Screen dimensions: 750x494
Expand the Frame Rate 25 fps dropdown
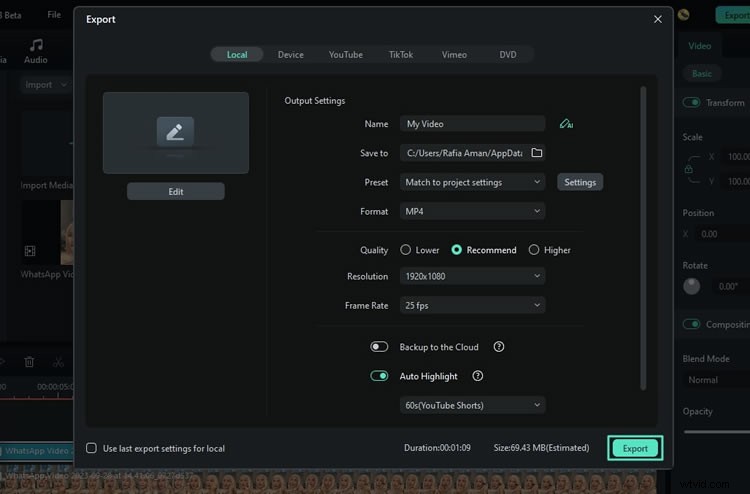472,305
